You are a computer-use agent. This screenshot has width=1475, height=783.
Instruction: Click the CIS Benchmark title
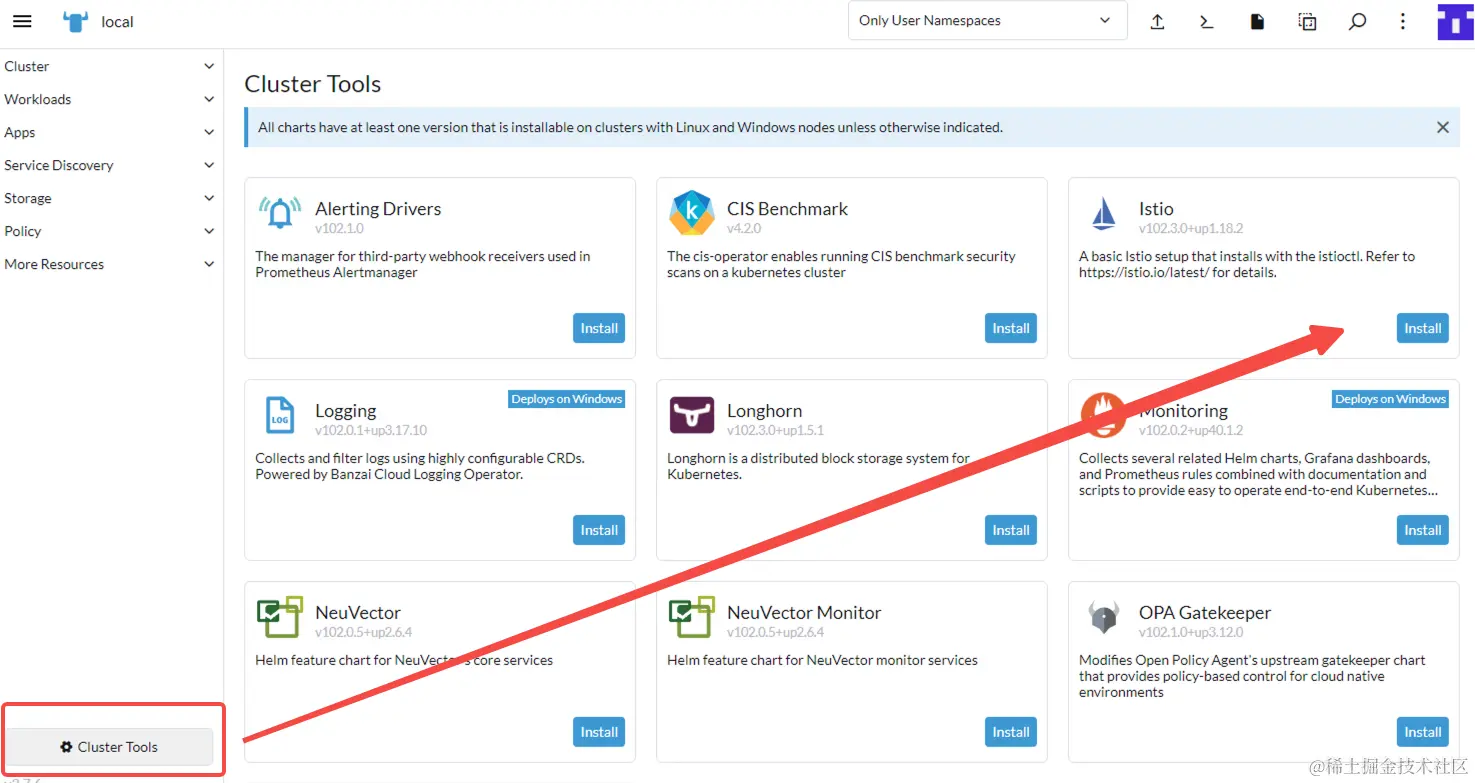(787, 208)
